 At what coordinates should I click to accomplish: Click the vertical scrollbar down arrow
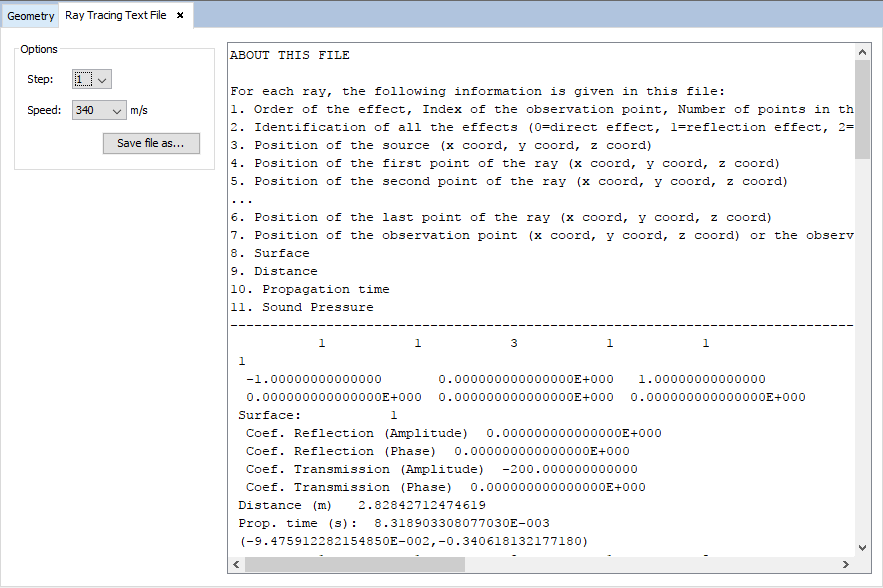(x=863, y=547)
